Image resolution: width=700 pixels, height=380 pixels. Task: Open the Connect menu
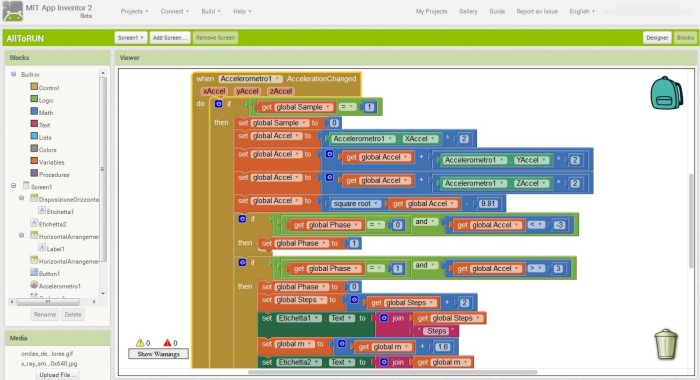coord(175,12)
